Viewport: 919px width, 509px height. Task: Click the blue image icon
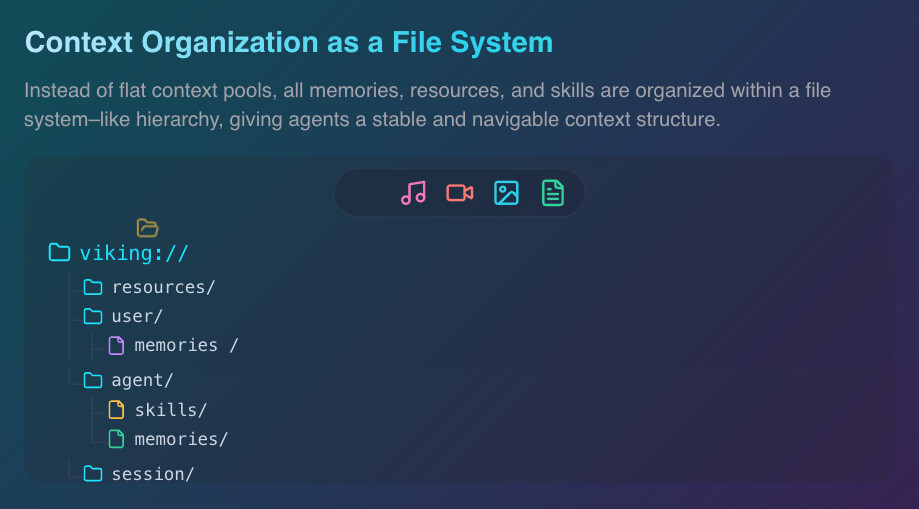pyautogui.click(x=506, y=193)
